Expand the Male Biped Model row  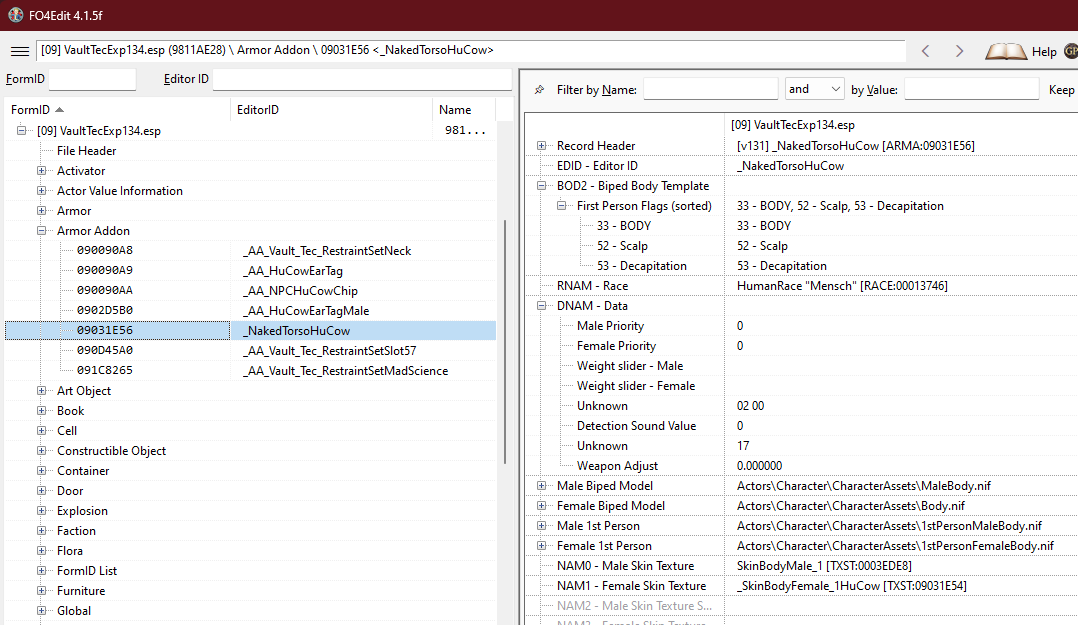(542, 485)
